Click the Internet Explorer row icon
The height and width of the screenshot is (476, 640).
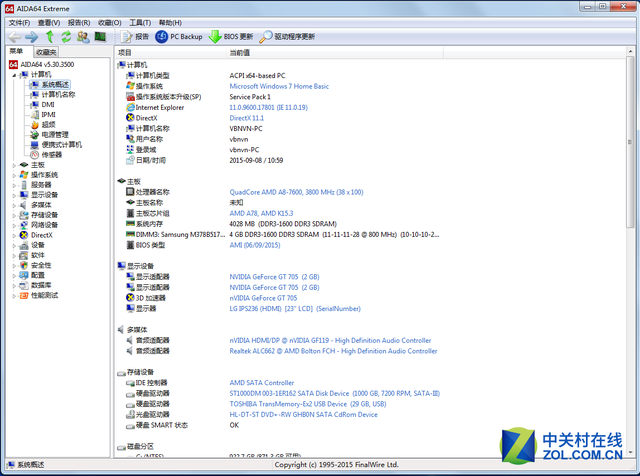[130, 107]
